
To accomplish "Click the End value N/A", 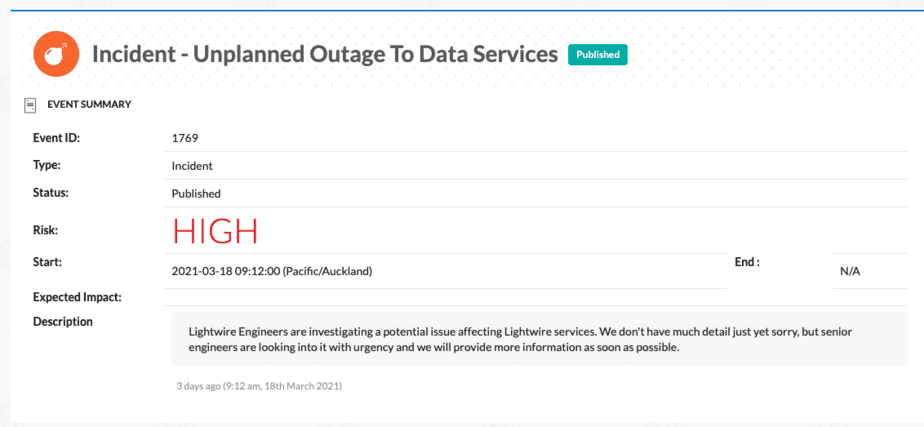I will (x=850, y=272).
